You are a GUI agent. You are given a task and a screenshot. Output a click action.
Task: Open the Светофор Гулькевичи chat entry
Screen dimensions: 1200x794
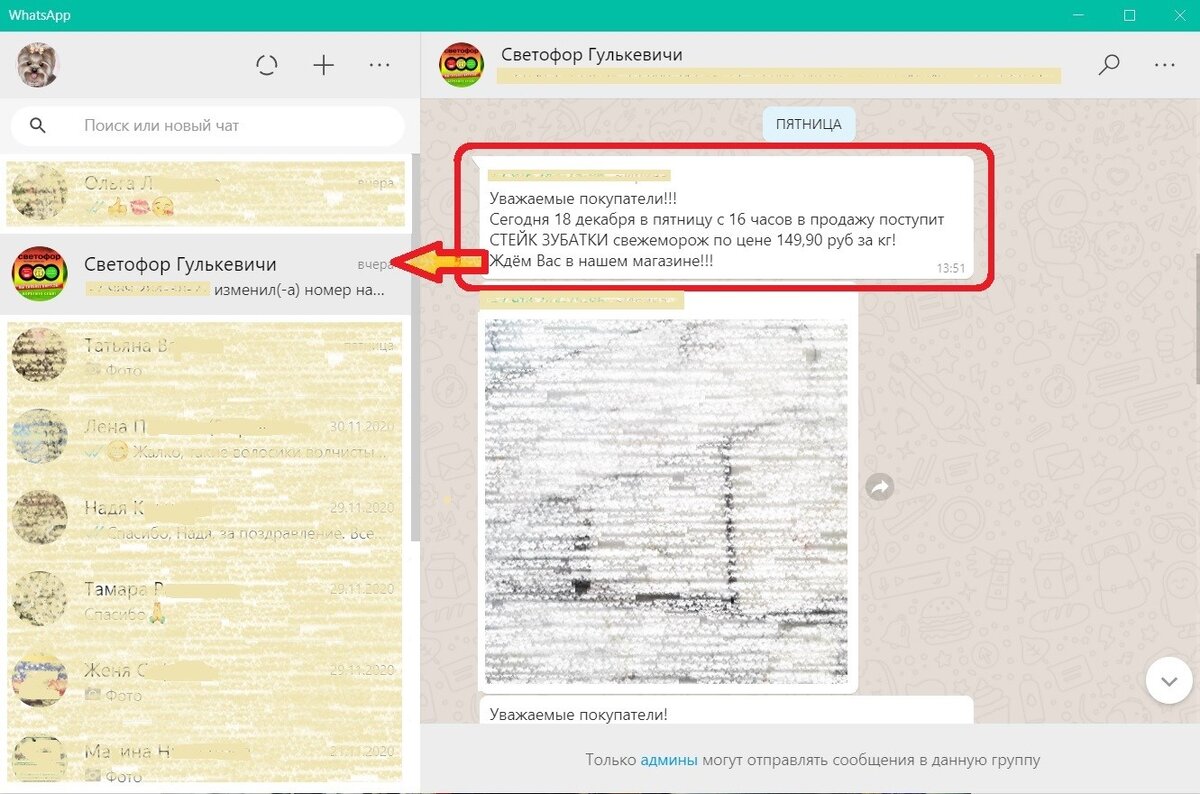click(x=200, y=273)
